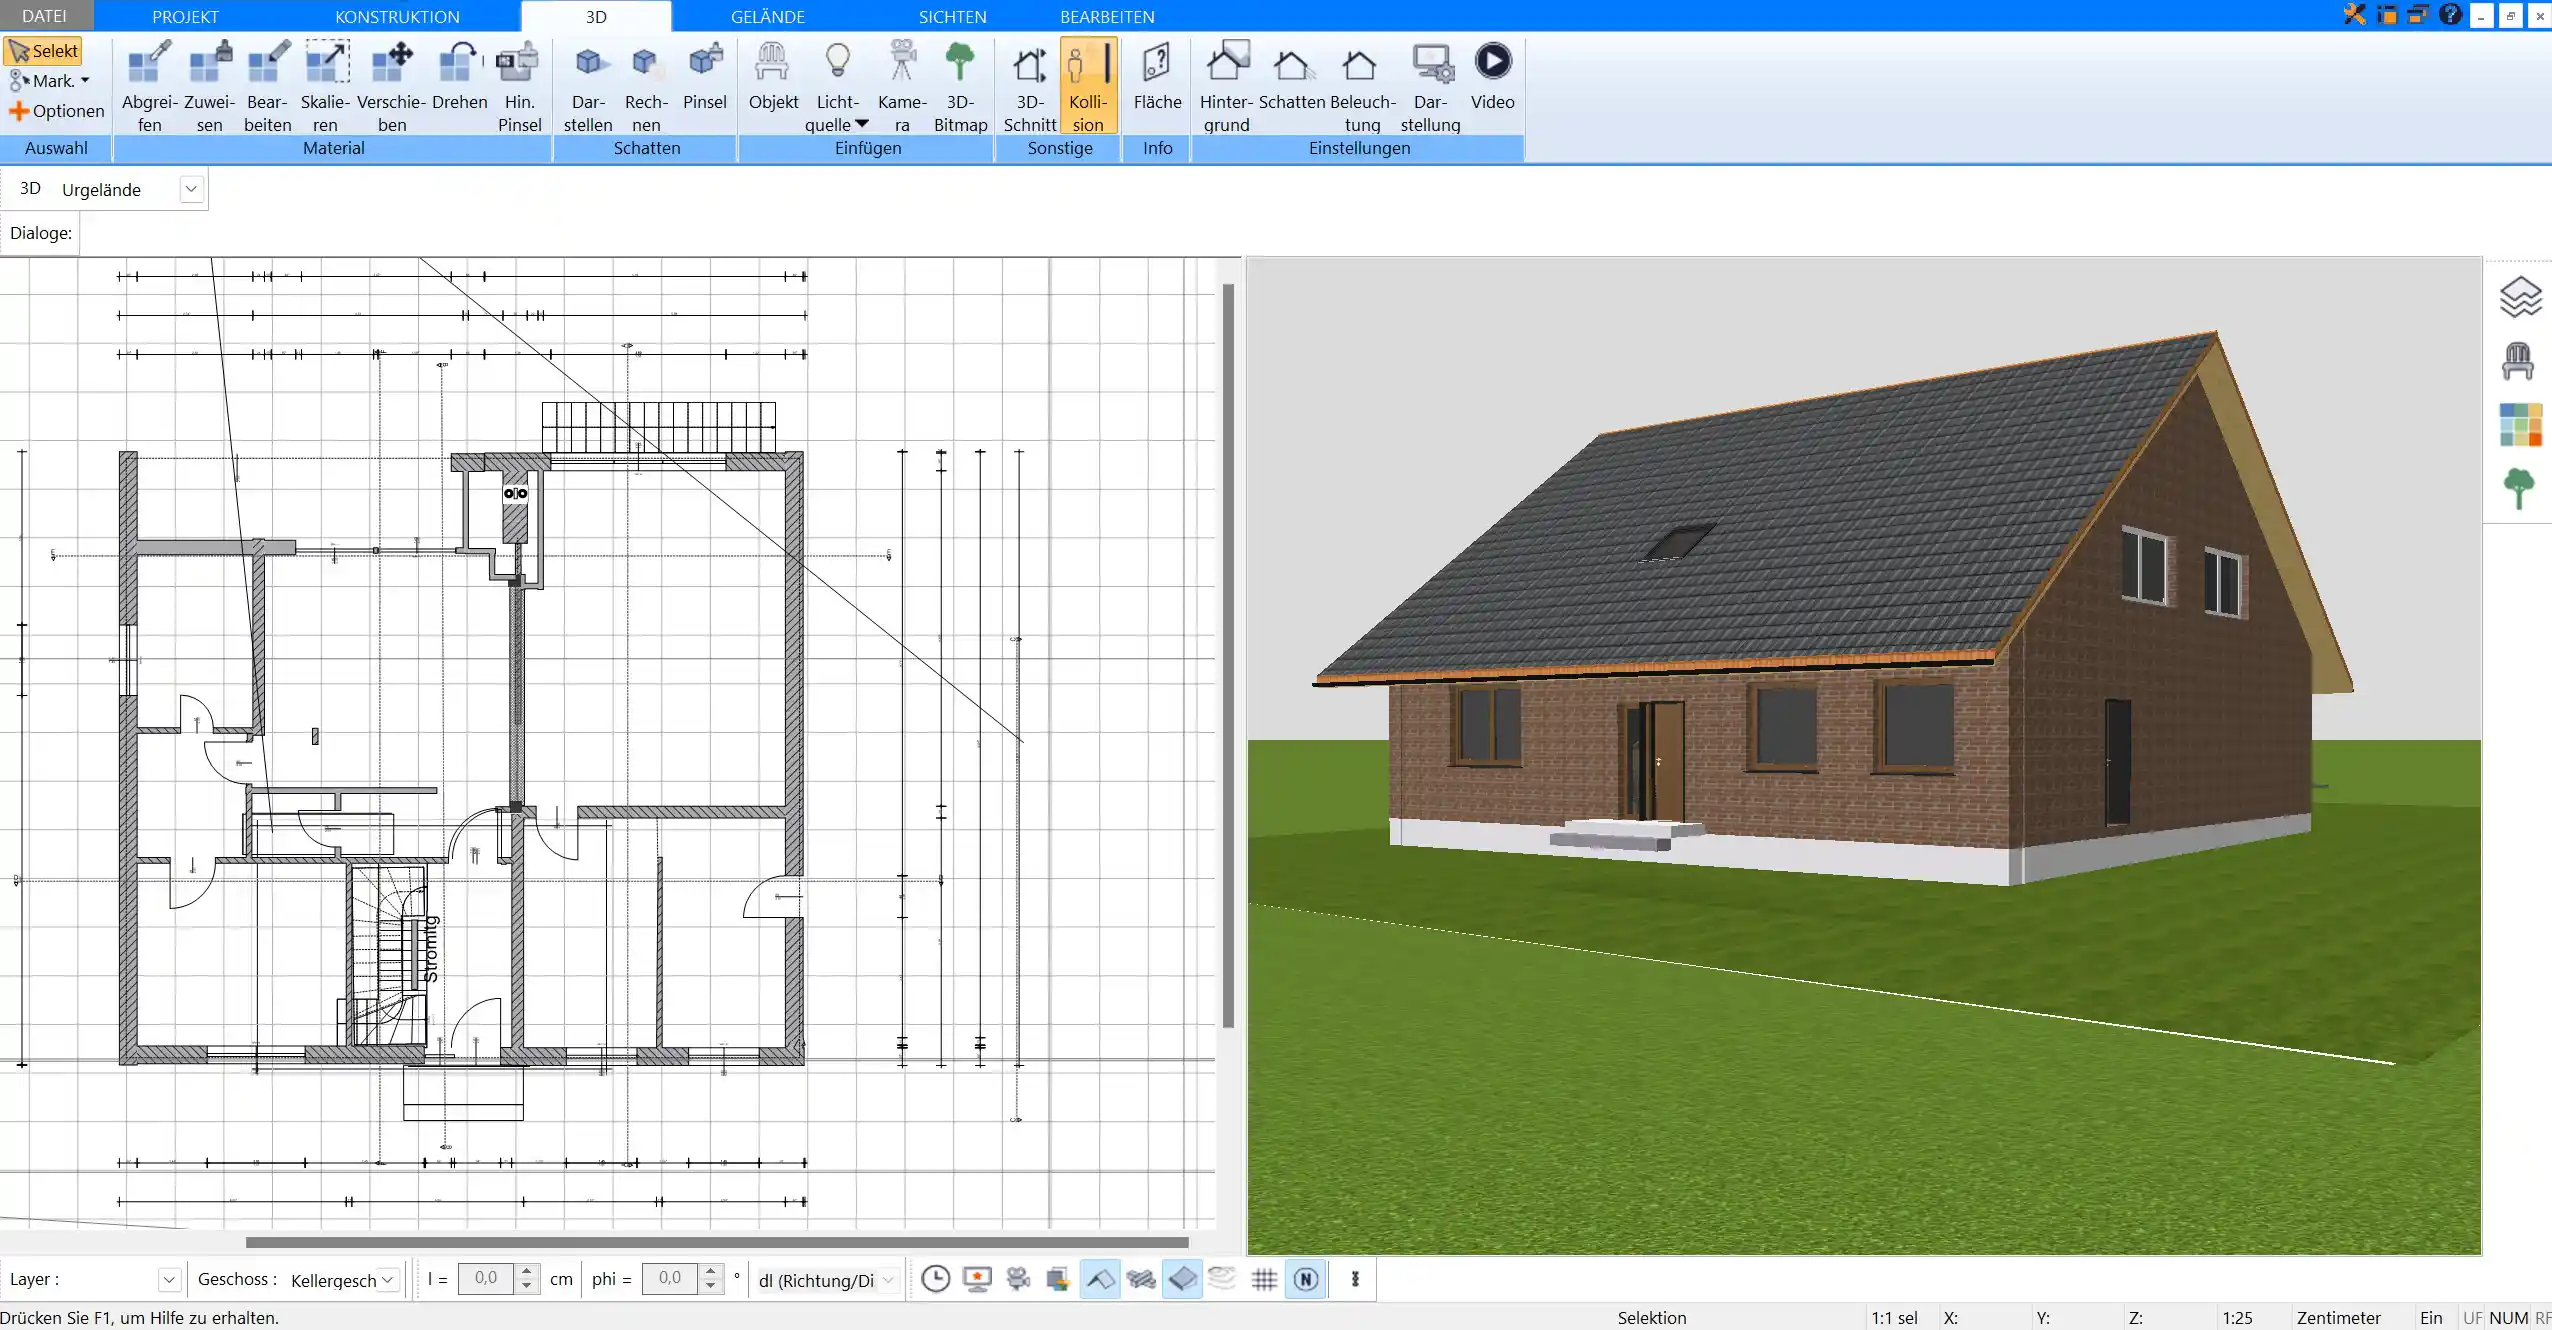
Task: Choose the Bearbeiten material tool
Action: 268,86
